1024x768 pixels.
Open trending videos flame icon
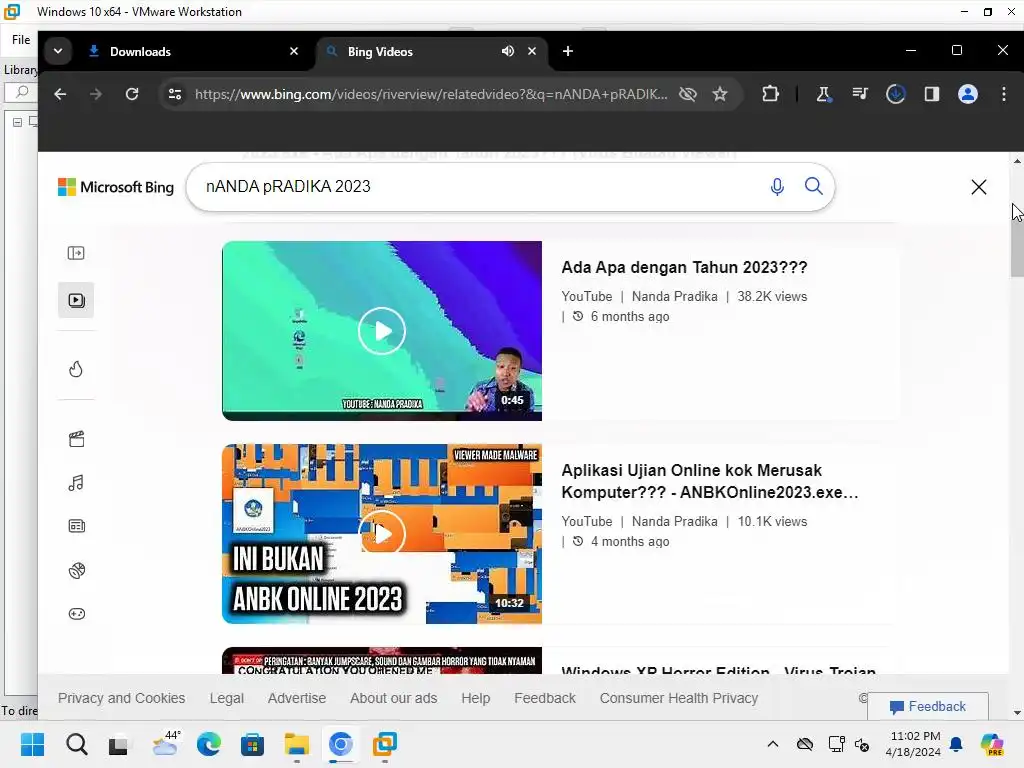tap(76, 370)
